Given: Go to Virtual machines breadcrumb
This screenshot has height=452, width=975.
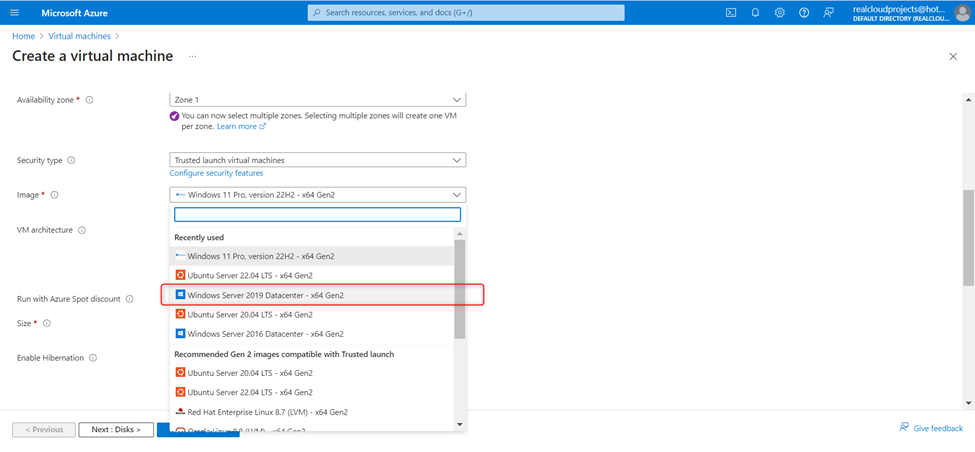Looking at the screenshot, I should pyautogui.click(x=80, y=36).
